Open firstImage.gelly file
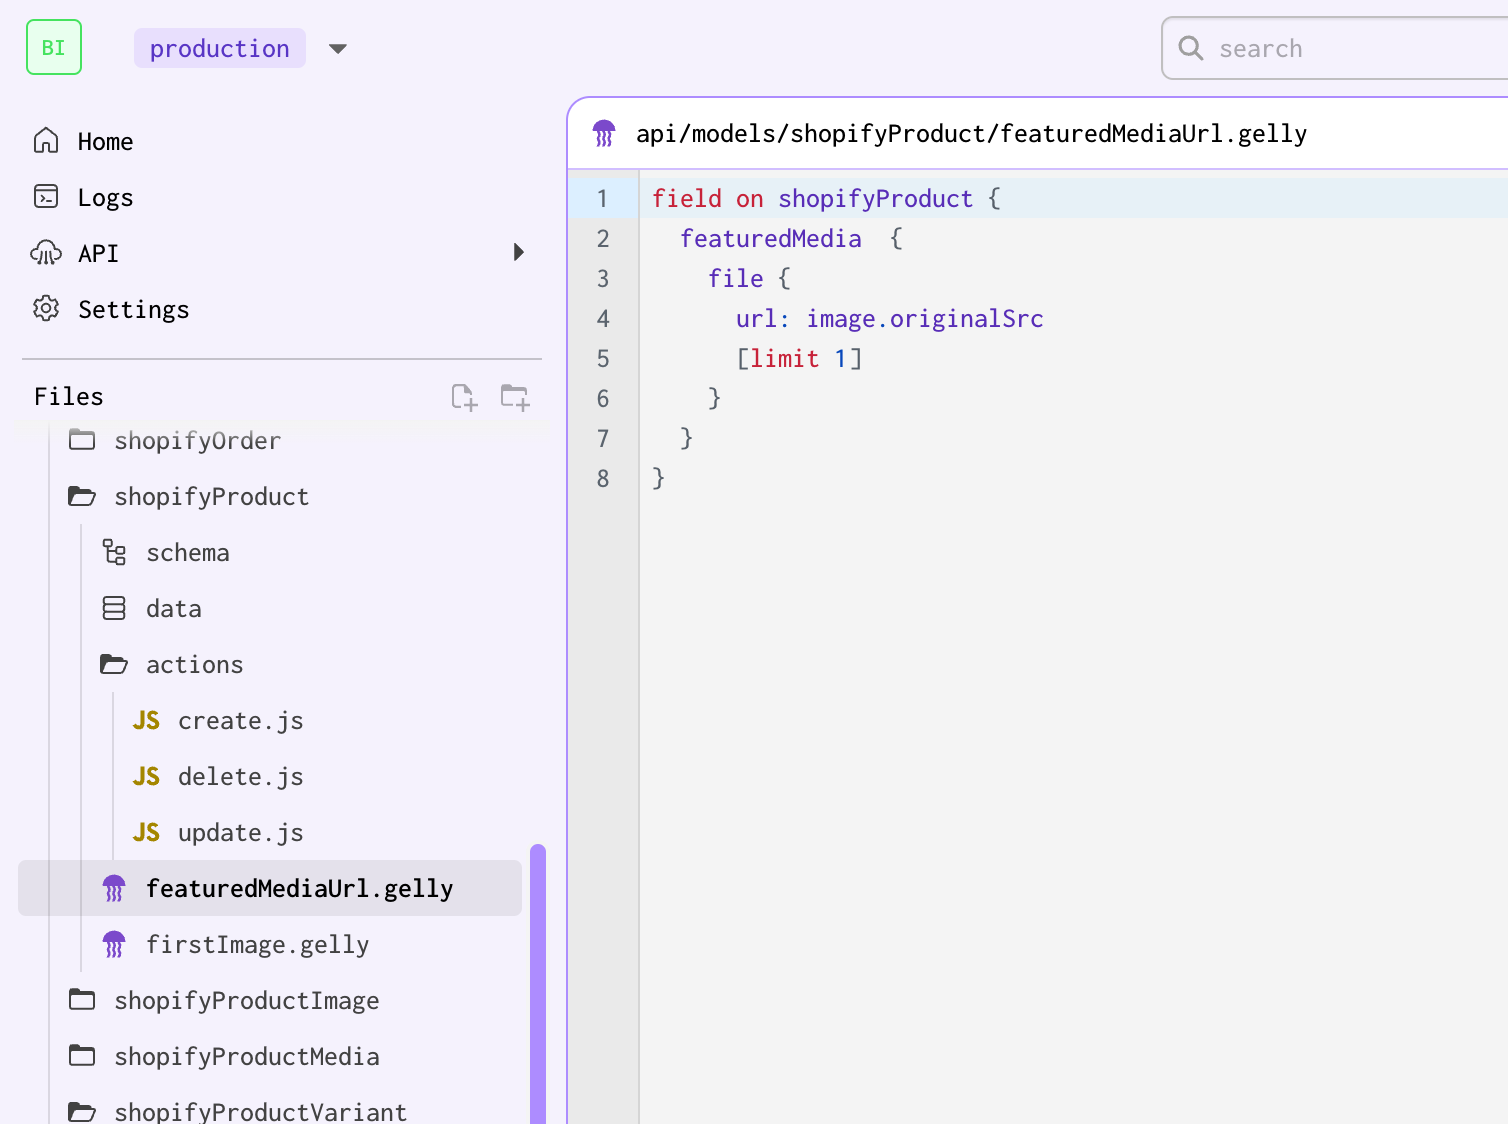Image resolution: width=1508 pixels, height=1124 pixels. point(257,944)
